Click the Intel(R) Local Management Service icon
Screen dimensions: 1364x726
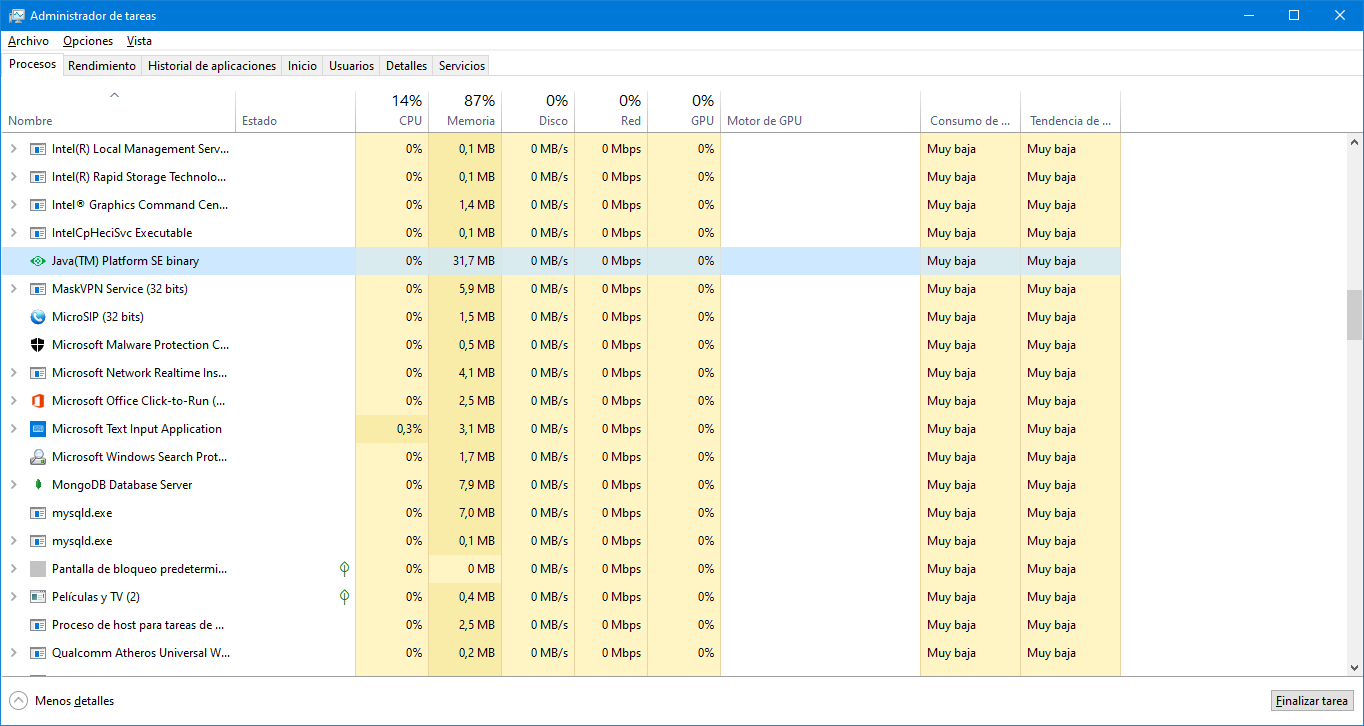tap(38, 149)
